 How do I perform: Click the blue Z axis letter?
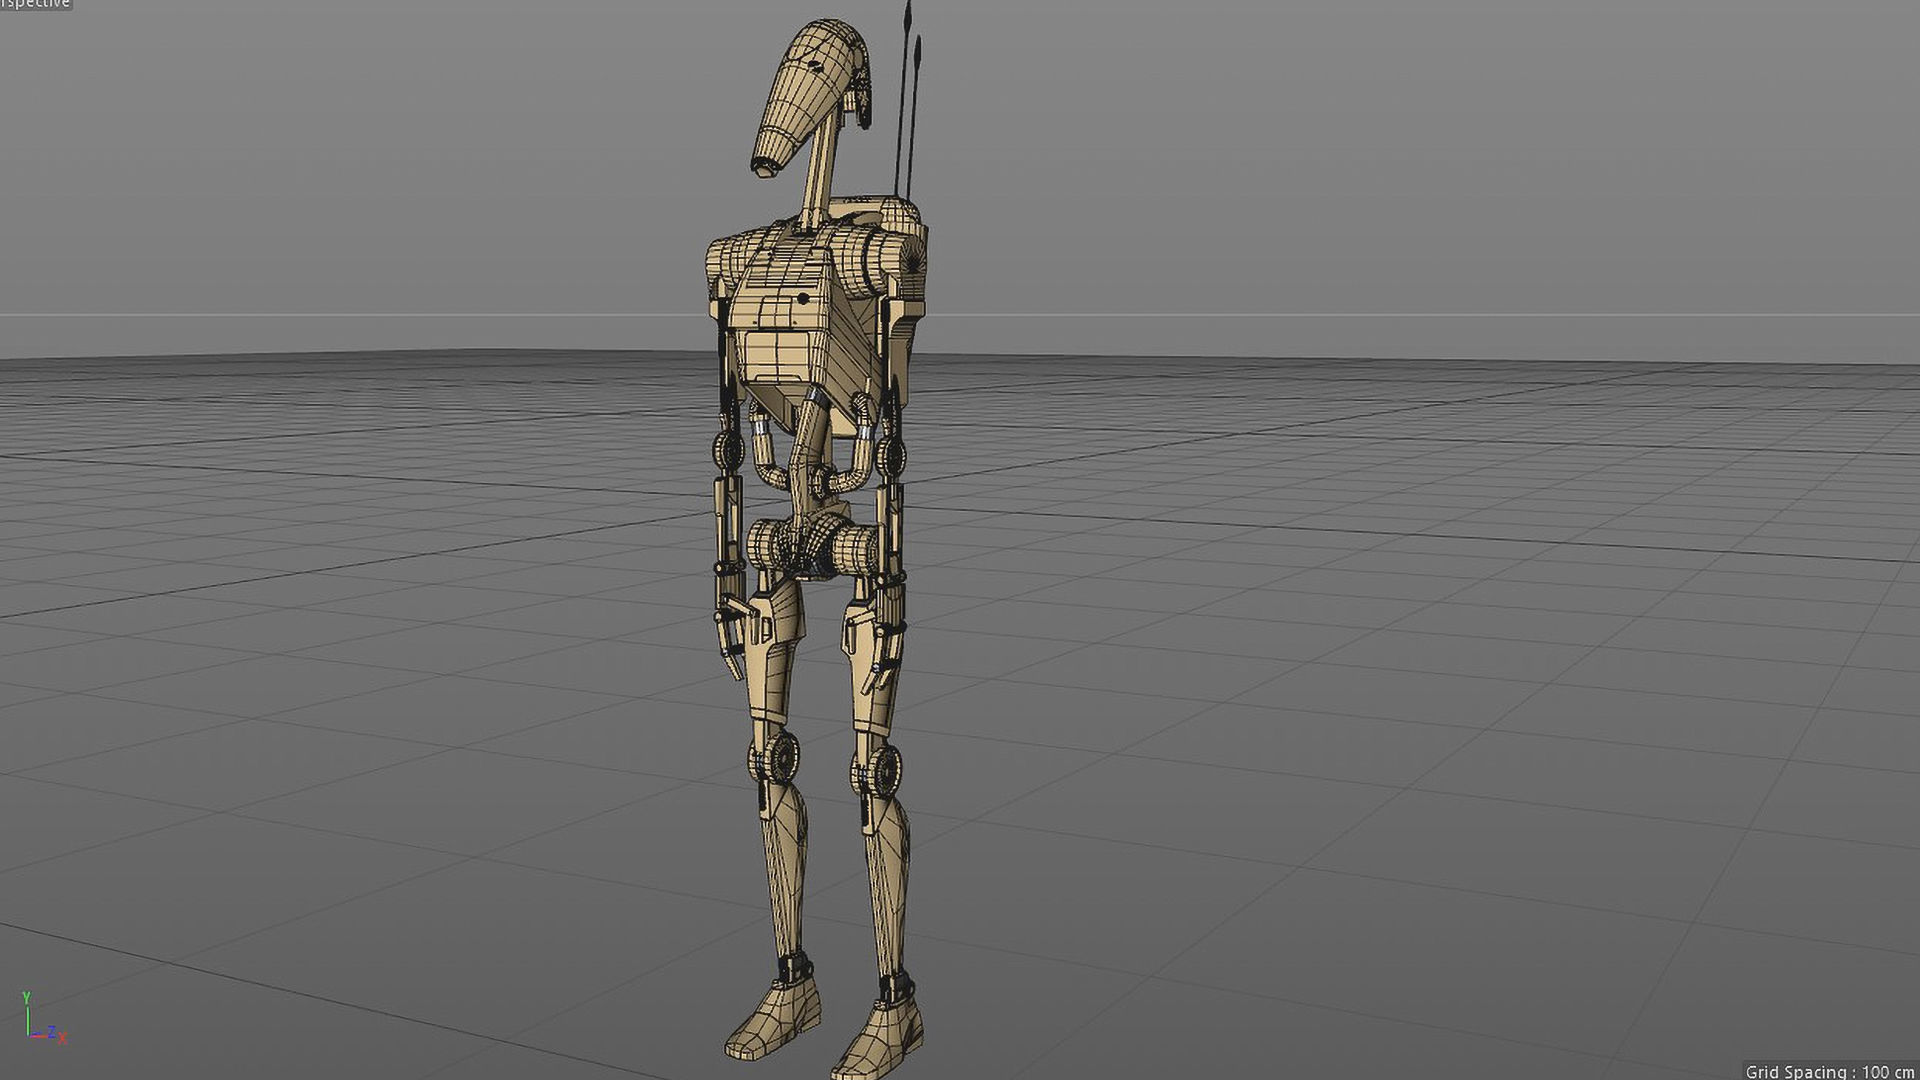[51, 1032]
